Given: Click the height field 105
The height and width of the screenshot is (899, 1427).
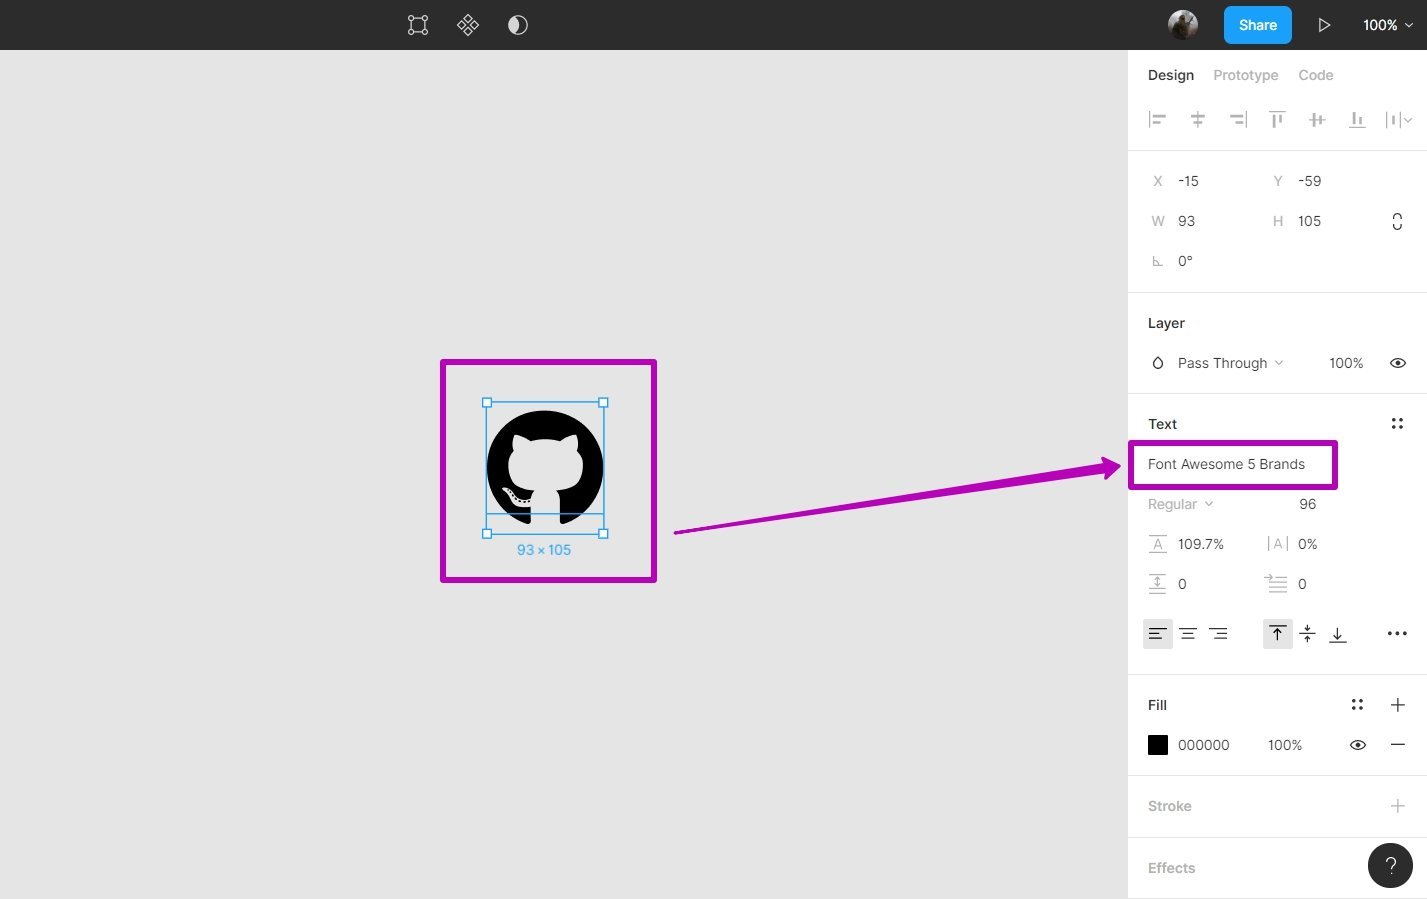Looking at the screenshot, I should click(1309, 221).
